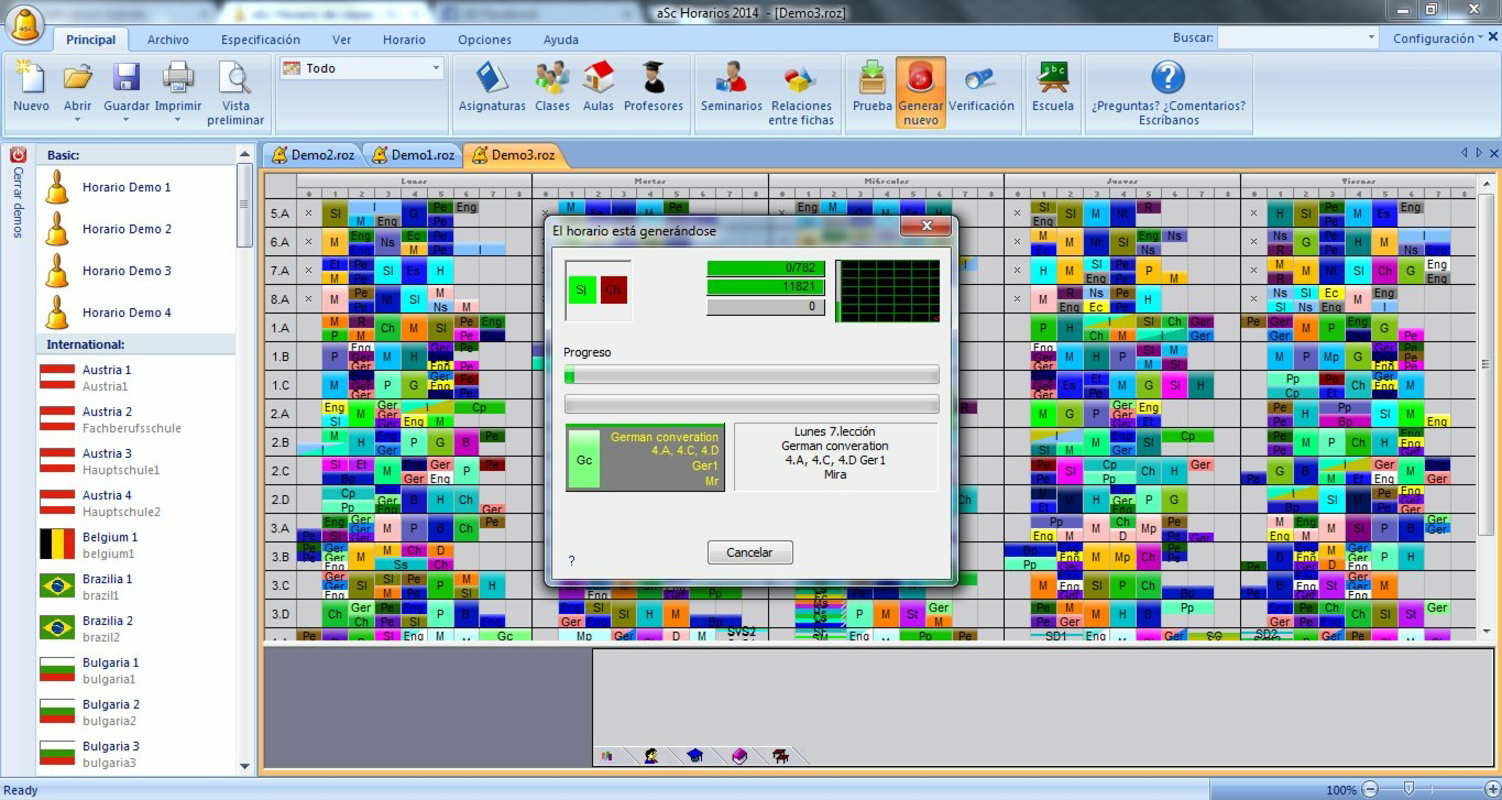
Task: Click the Prueba test icon
Action: [872, 78]
